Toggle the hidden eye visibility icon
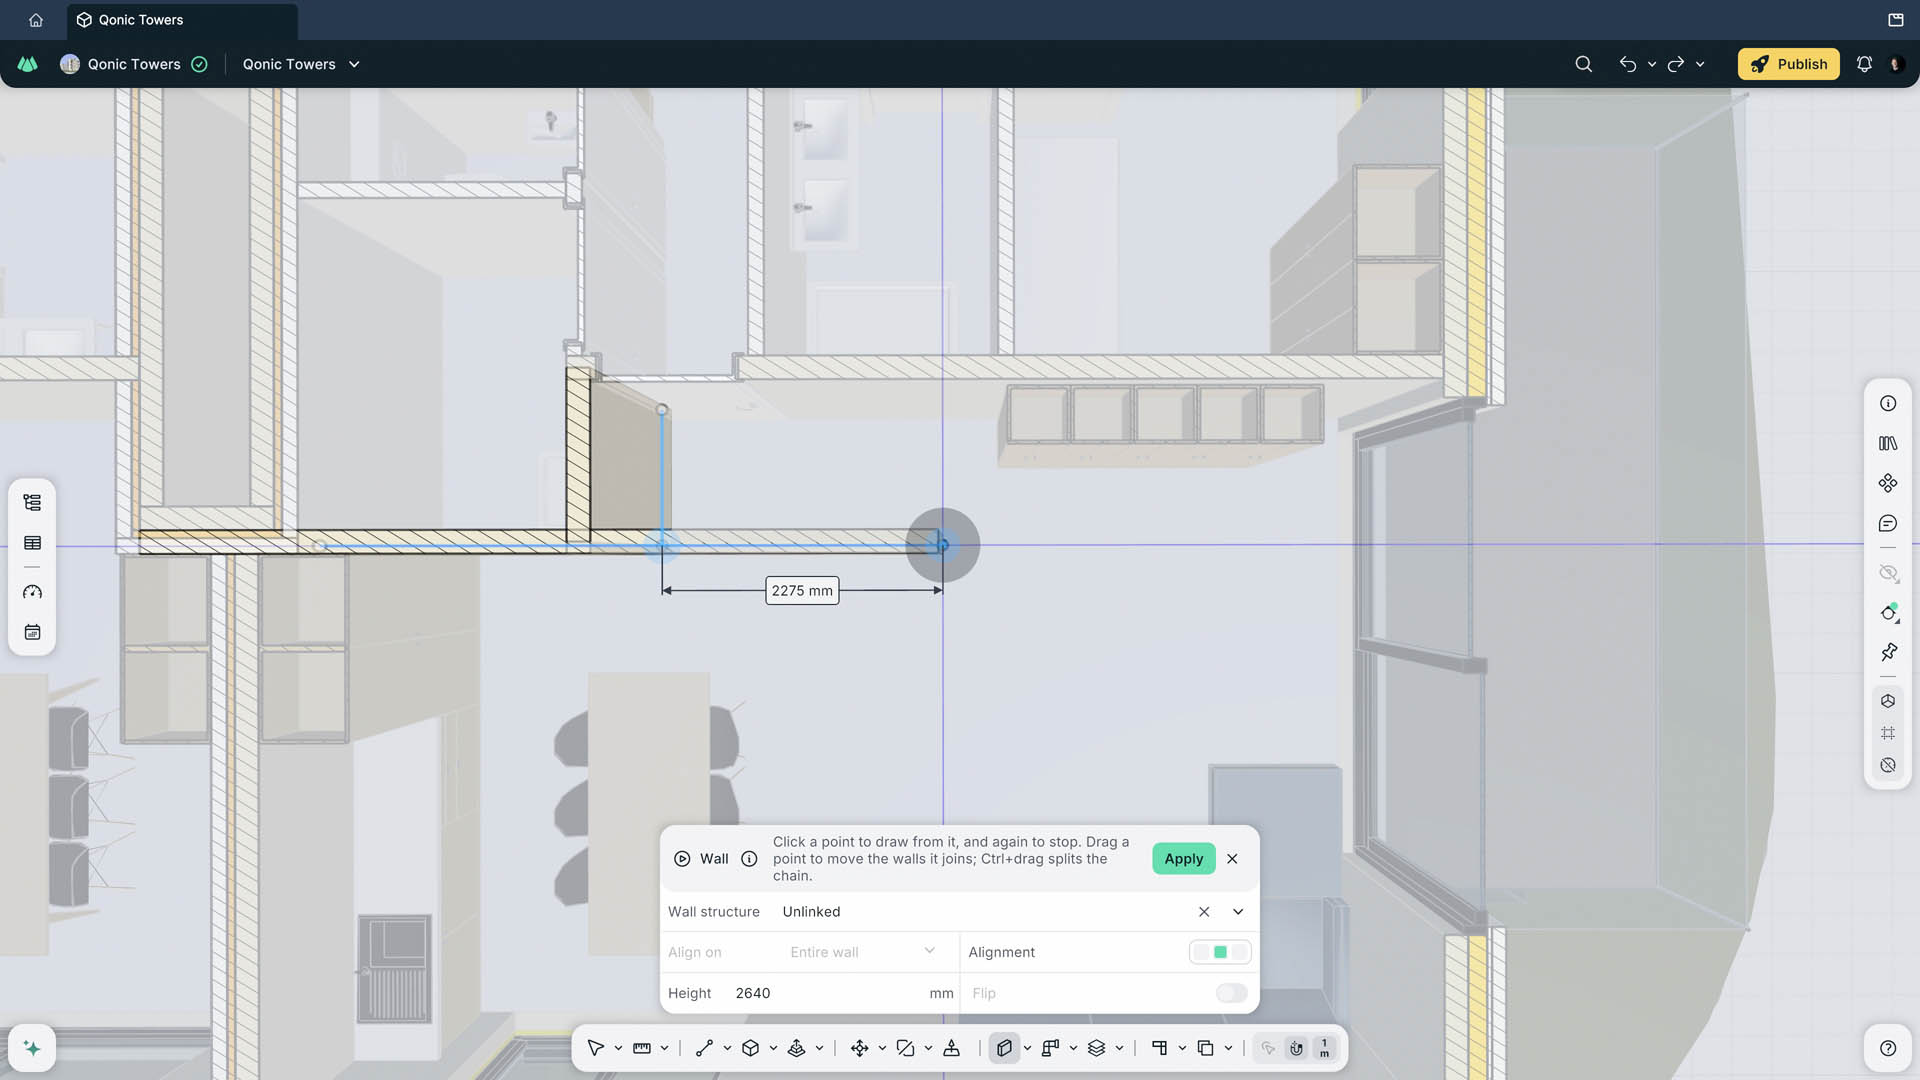 1888,573
